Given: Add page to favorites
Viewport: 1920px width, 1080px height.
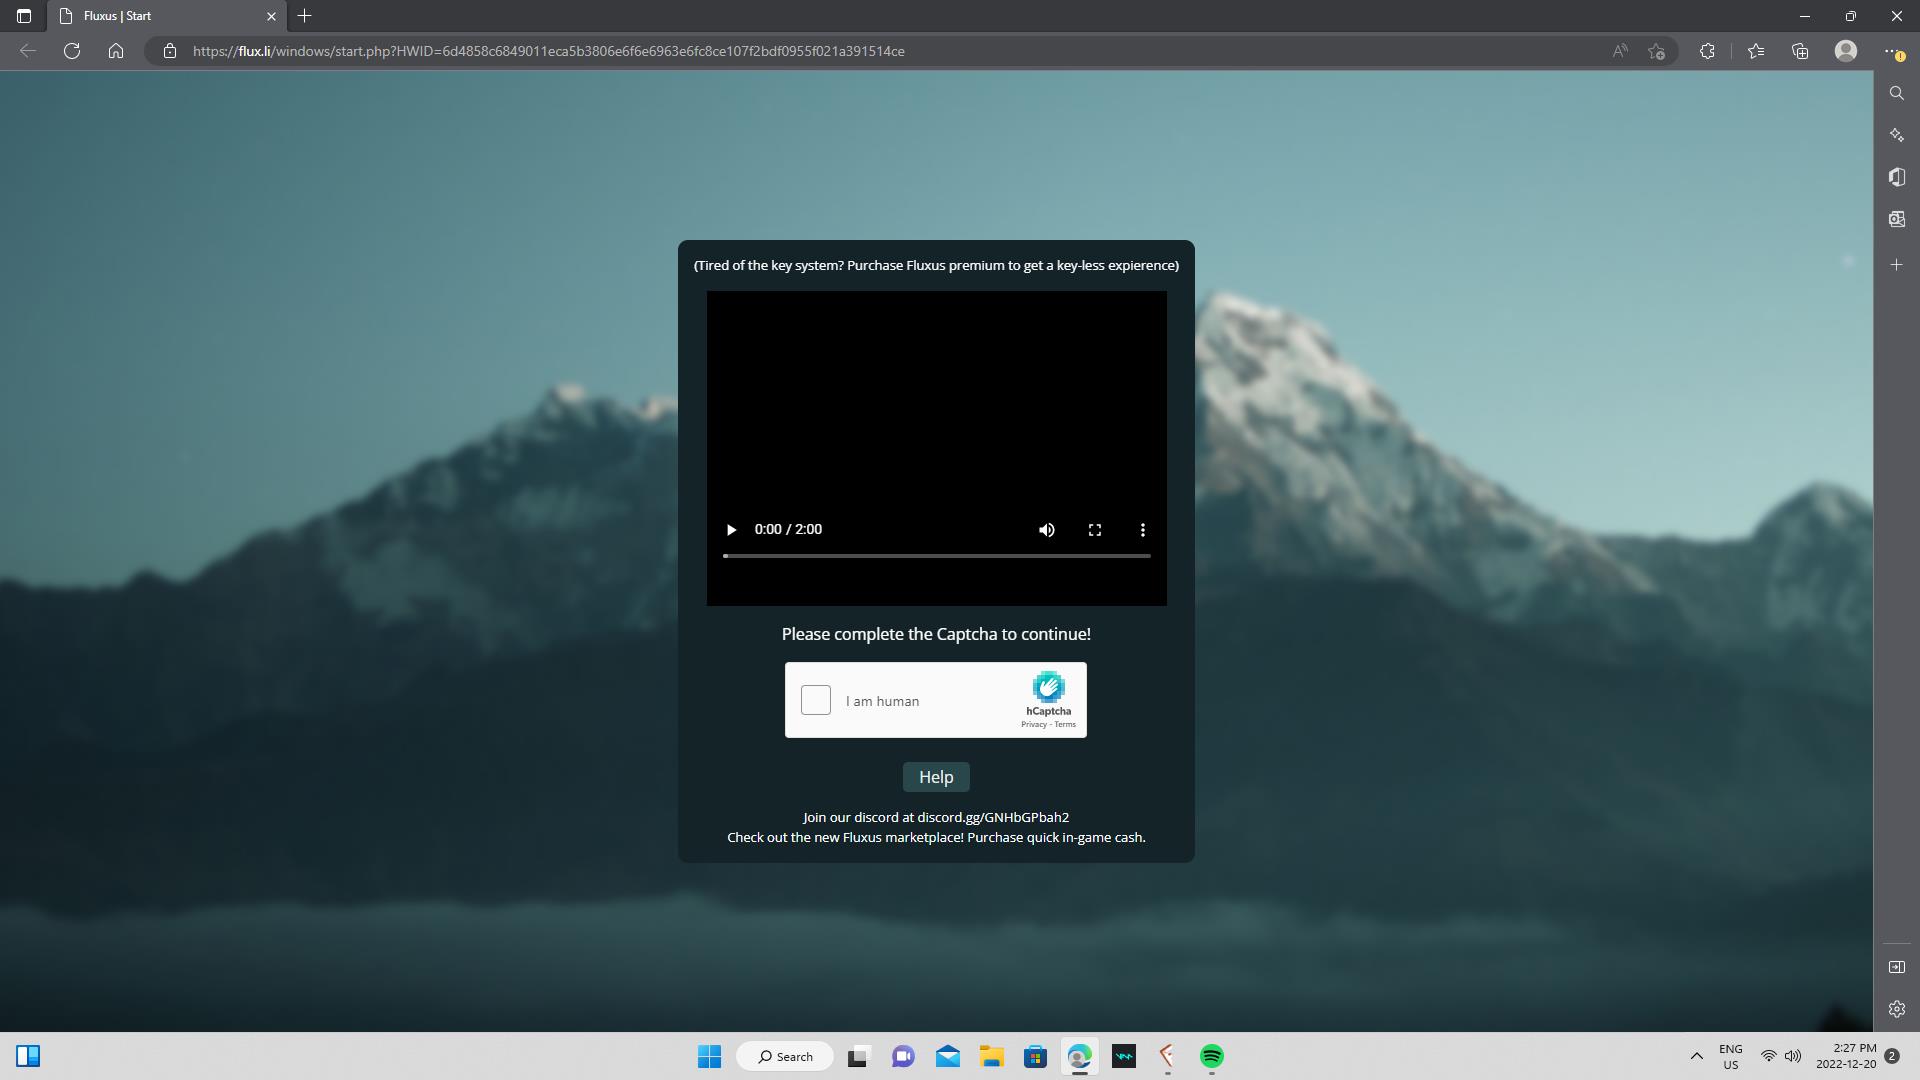Looking at the screenshot, I should [1657, 51].
